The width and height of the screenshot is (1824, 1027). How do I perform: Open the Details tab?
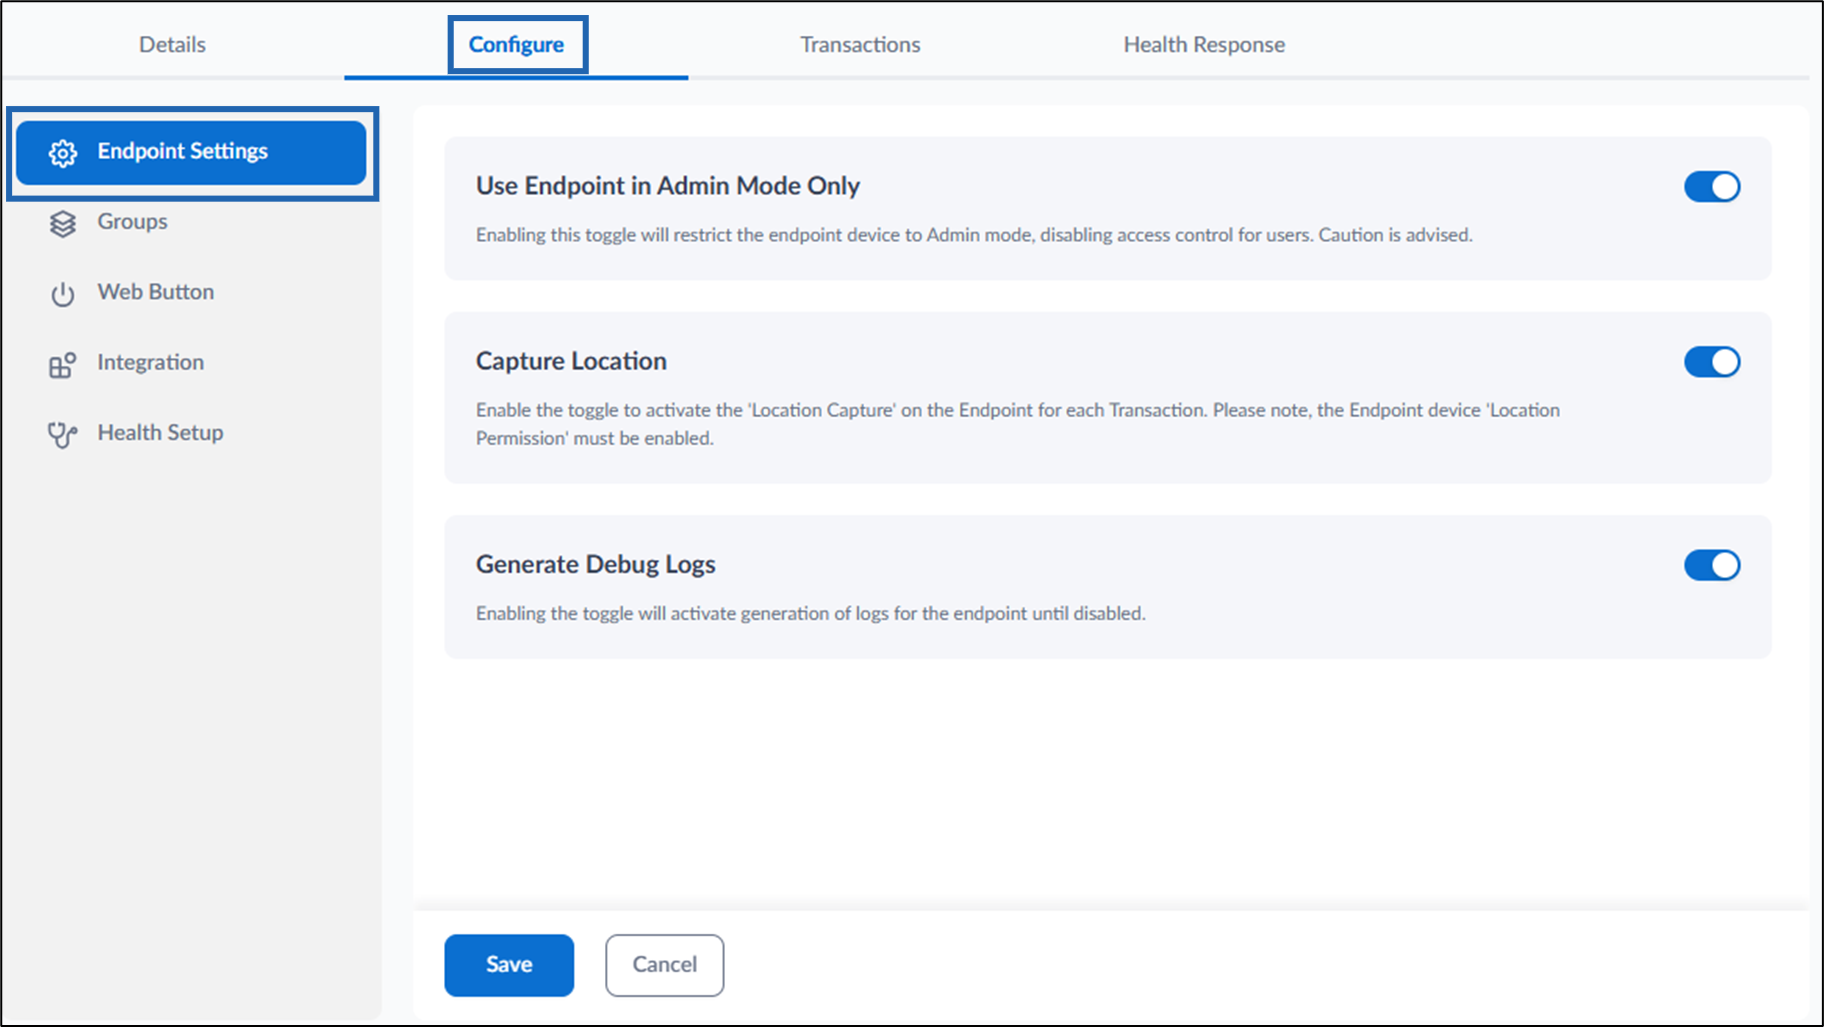172,44
